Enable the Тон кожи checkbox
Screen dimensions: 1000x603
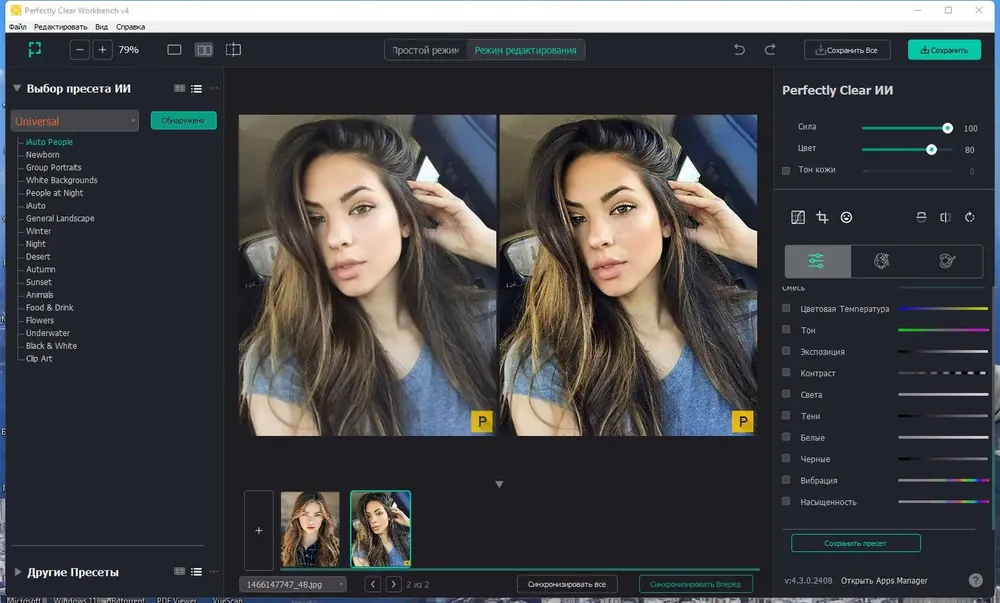(x=786, y=170)
